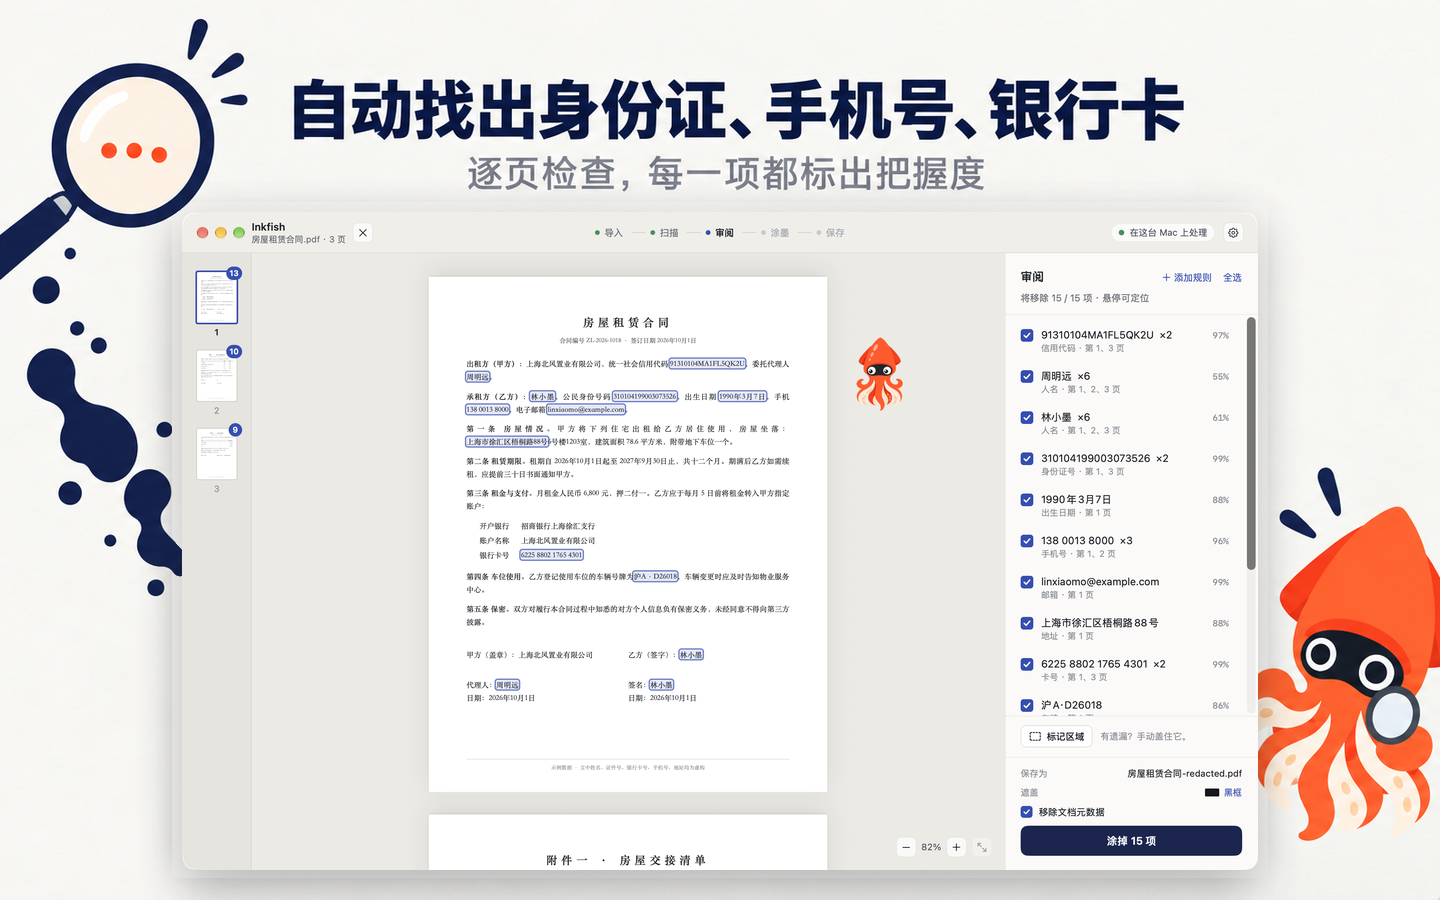Go to the 导入 import step
This screenshot has width=1440, height=900.
click(609, 233)
